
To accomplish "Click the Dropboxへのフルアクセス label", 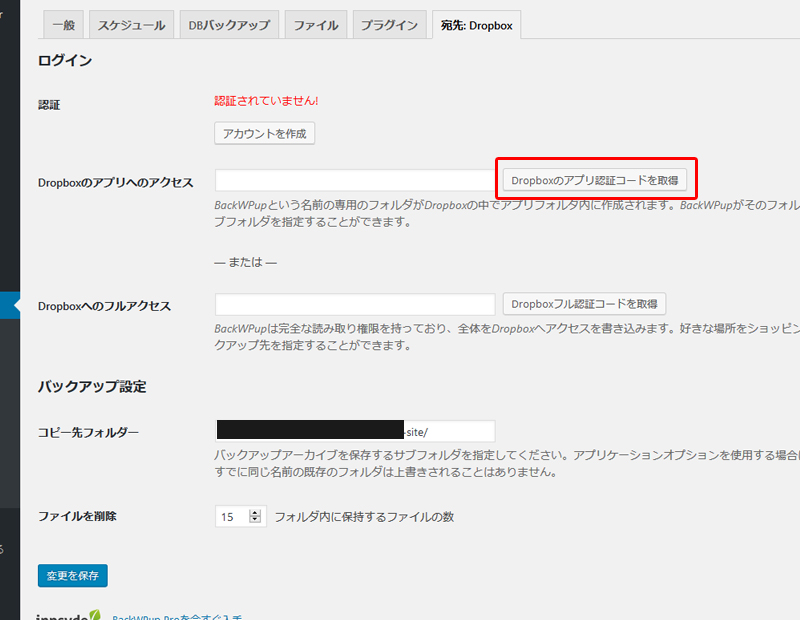I will tap(104, 306).
